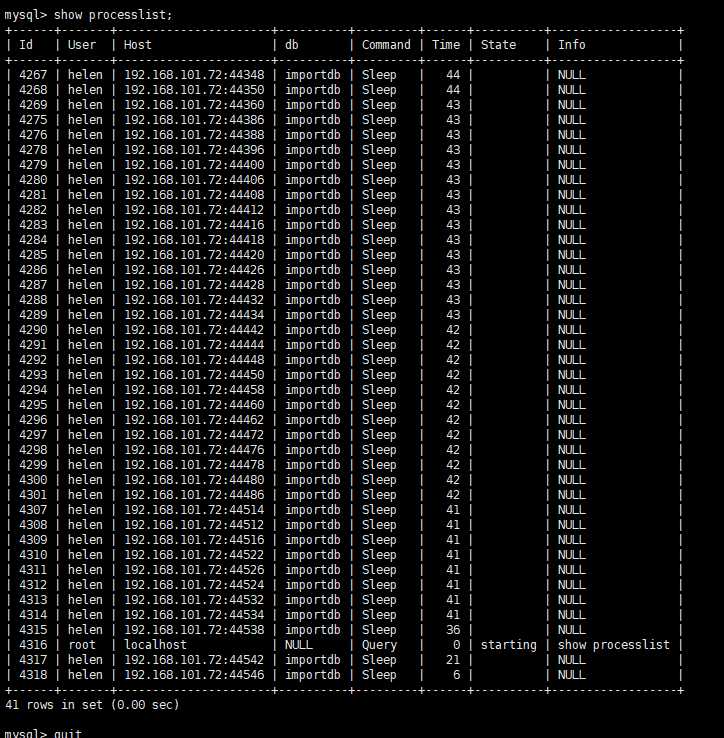The height and width of the screenshot is (738, 724).
Task: Select process Id 4289
Action: pos(33,315)
